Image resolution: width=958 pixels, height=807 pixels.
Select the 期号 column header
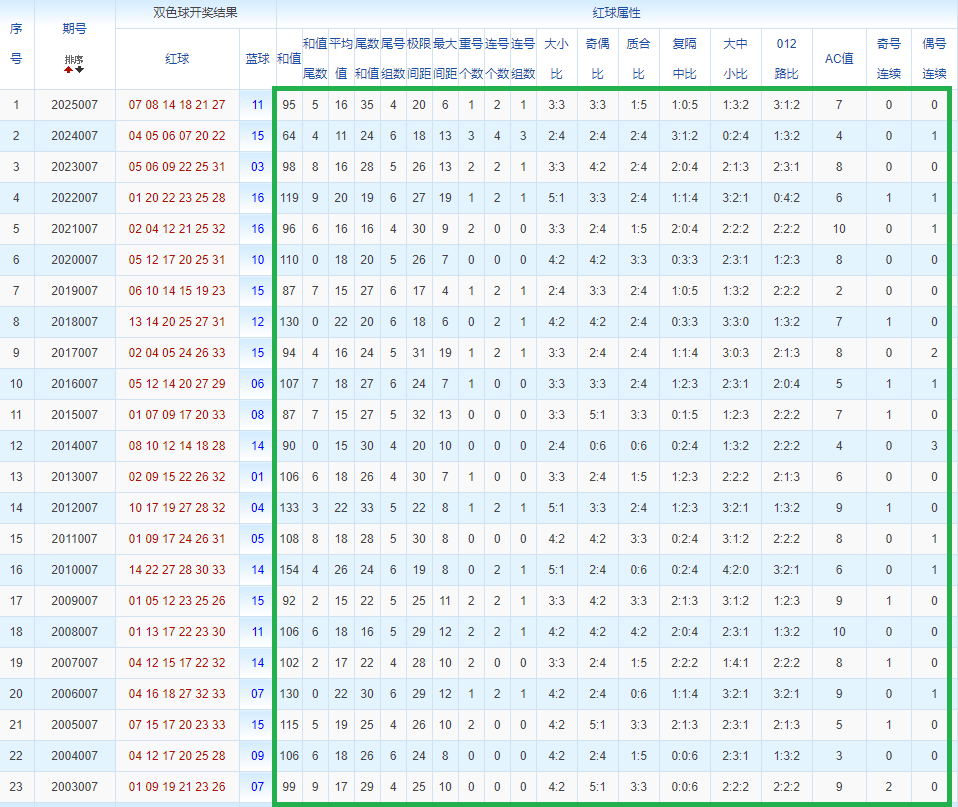click(74, 29)
